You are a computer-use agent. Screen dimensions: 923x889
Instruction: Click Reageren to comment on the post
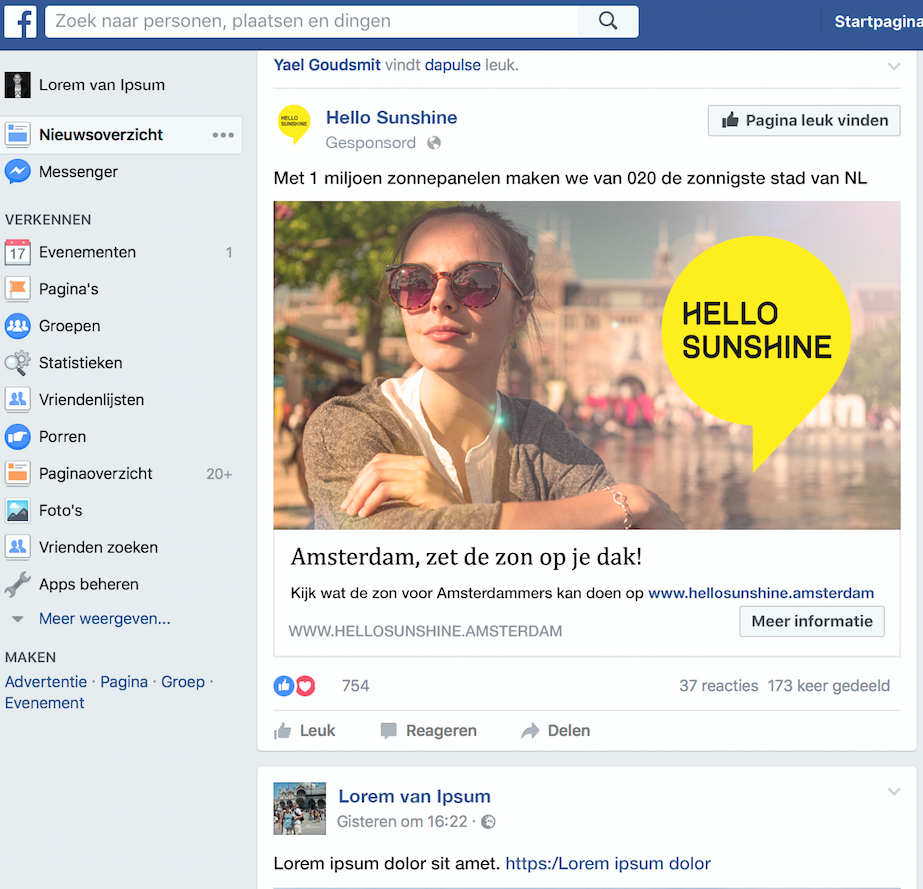429,731
